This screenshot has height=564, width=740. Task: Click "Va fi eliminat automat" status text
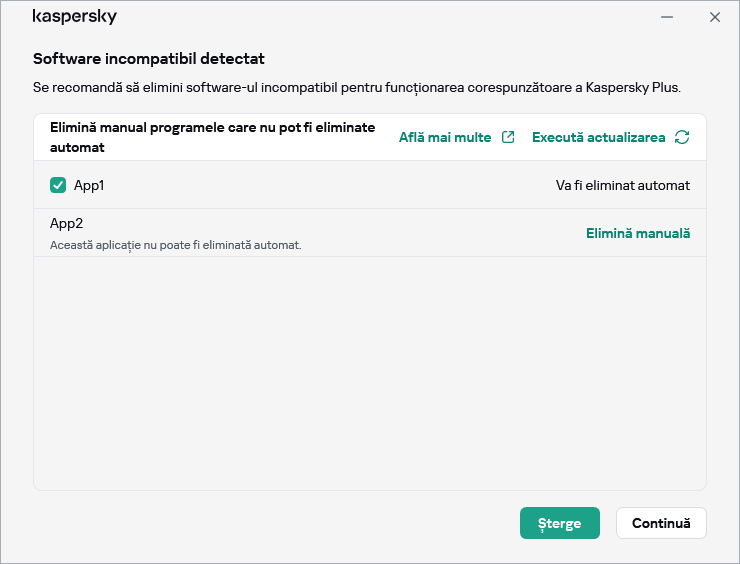(622, 185)
